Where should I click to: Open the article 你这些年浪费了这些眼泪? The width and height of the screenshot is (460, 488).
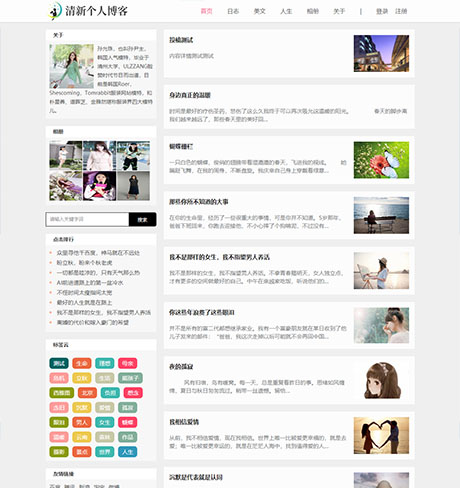pyautogui.click(x=202, y=312)
